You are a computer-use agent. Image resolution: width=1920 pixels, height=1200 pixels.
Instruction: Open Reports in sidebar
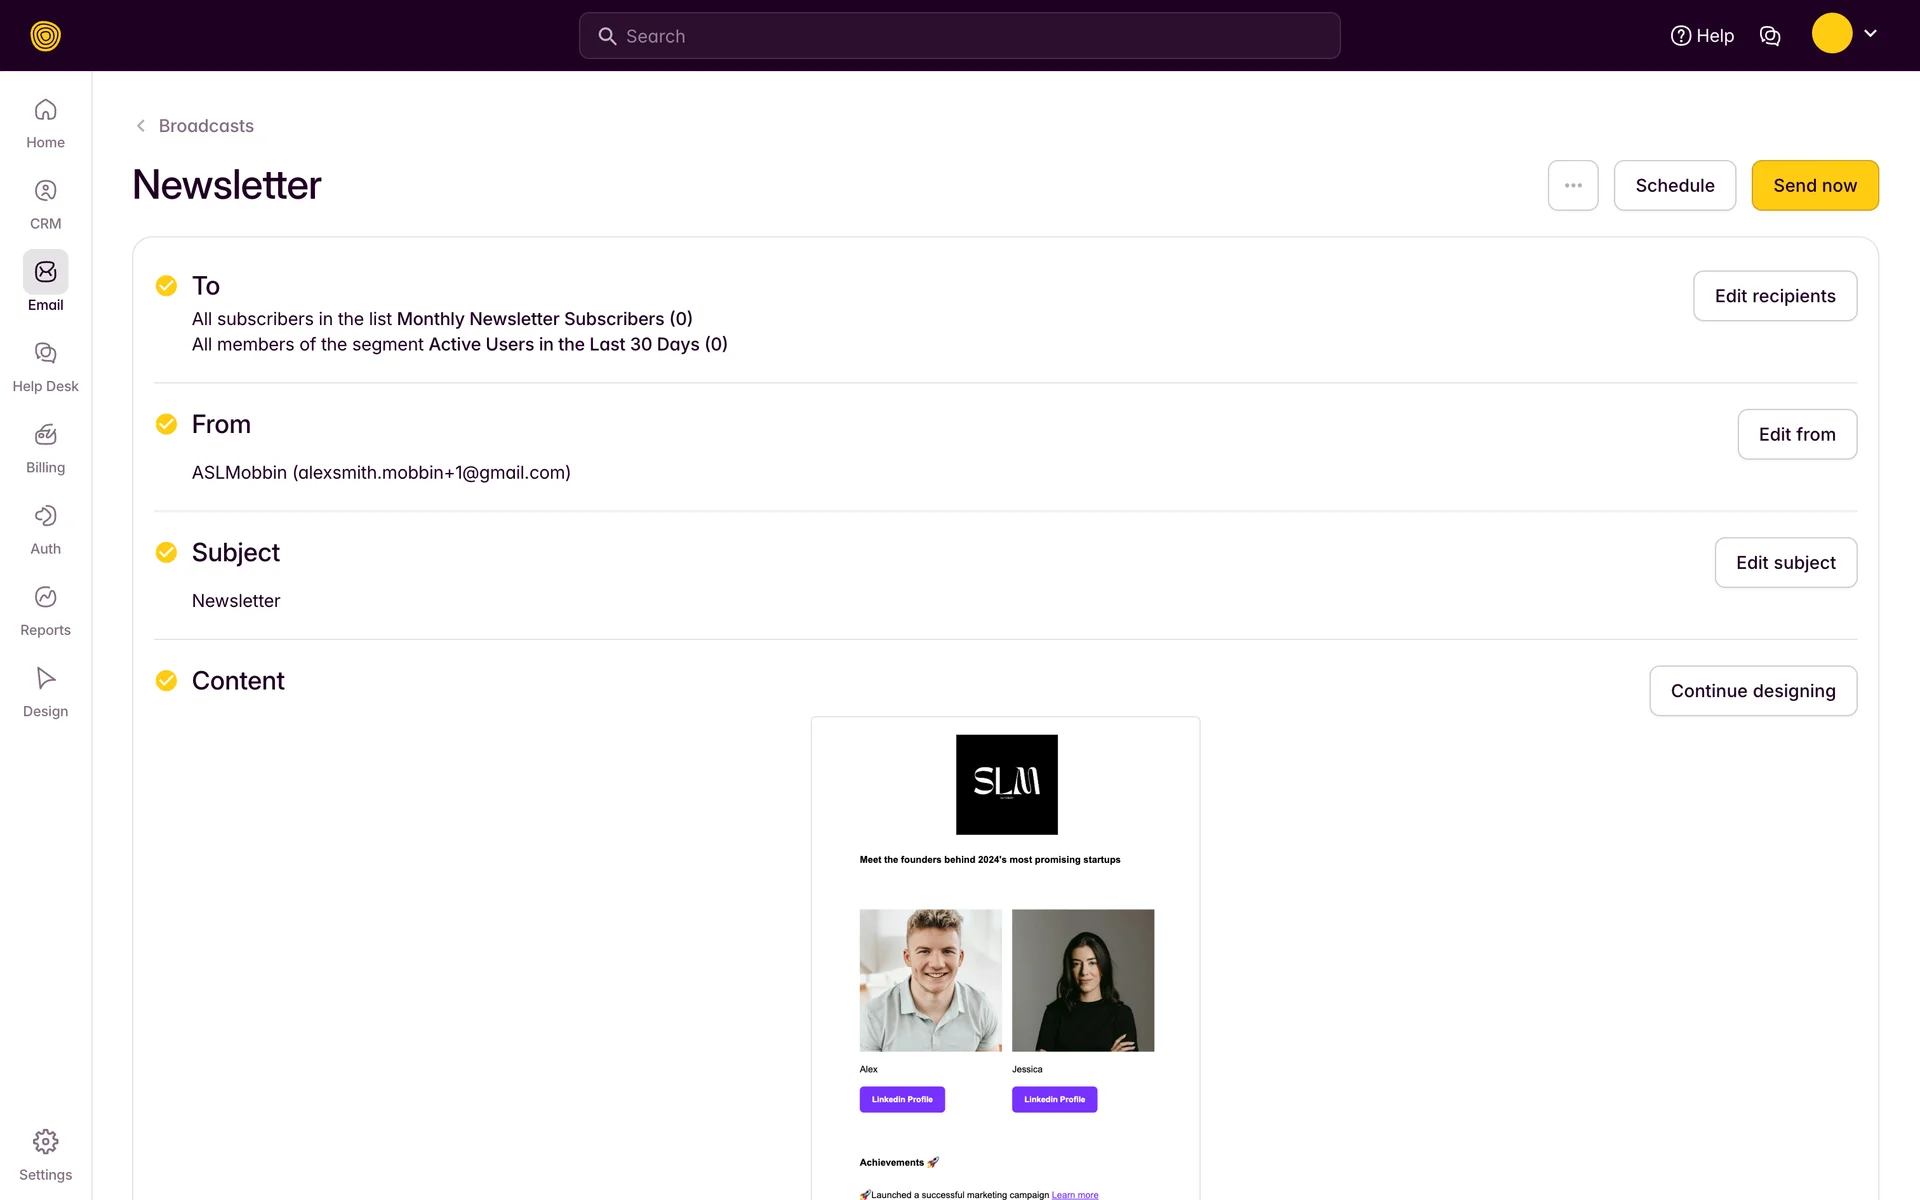[45, 598]
